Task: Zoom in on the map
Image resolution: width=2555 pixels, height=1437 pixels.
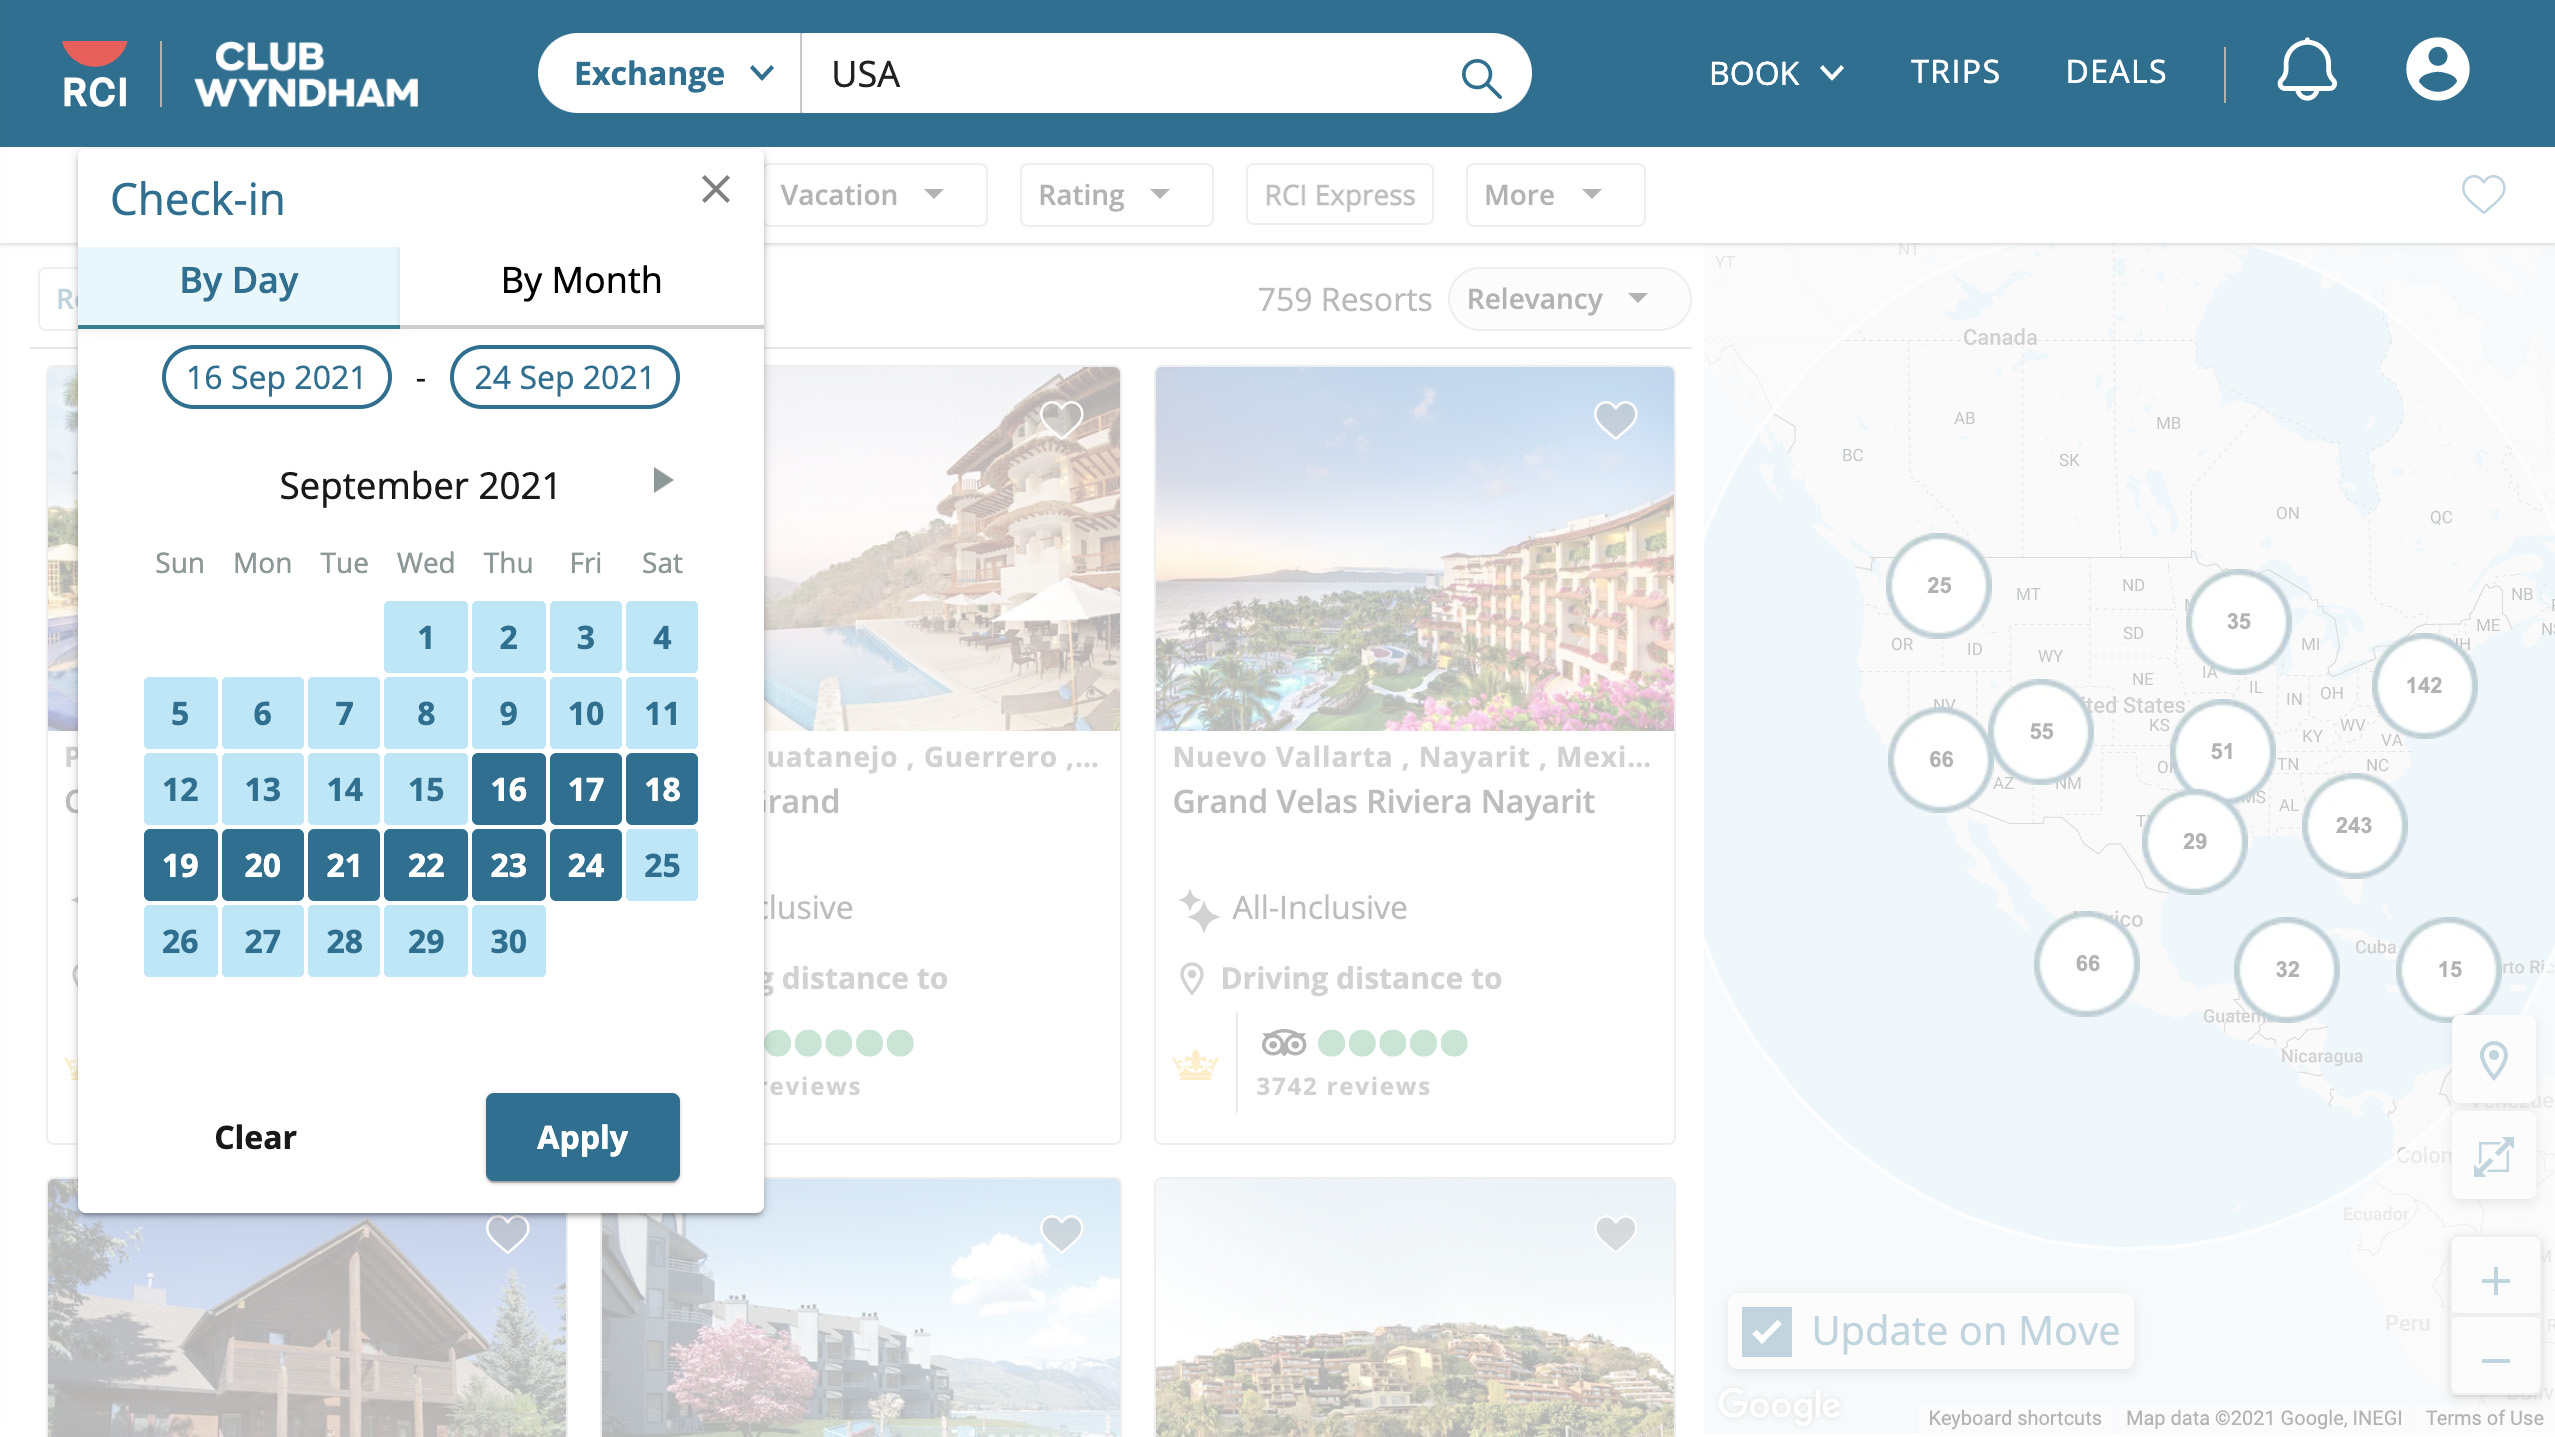Action: point(2496,1281)
